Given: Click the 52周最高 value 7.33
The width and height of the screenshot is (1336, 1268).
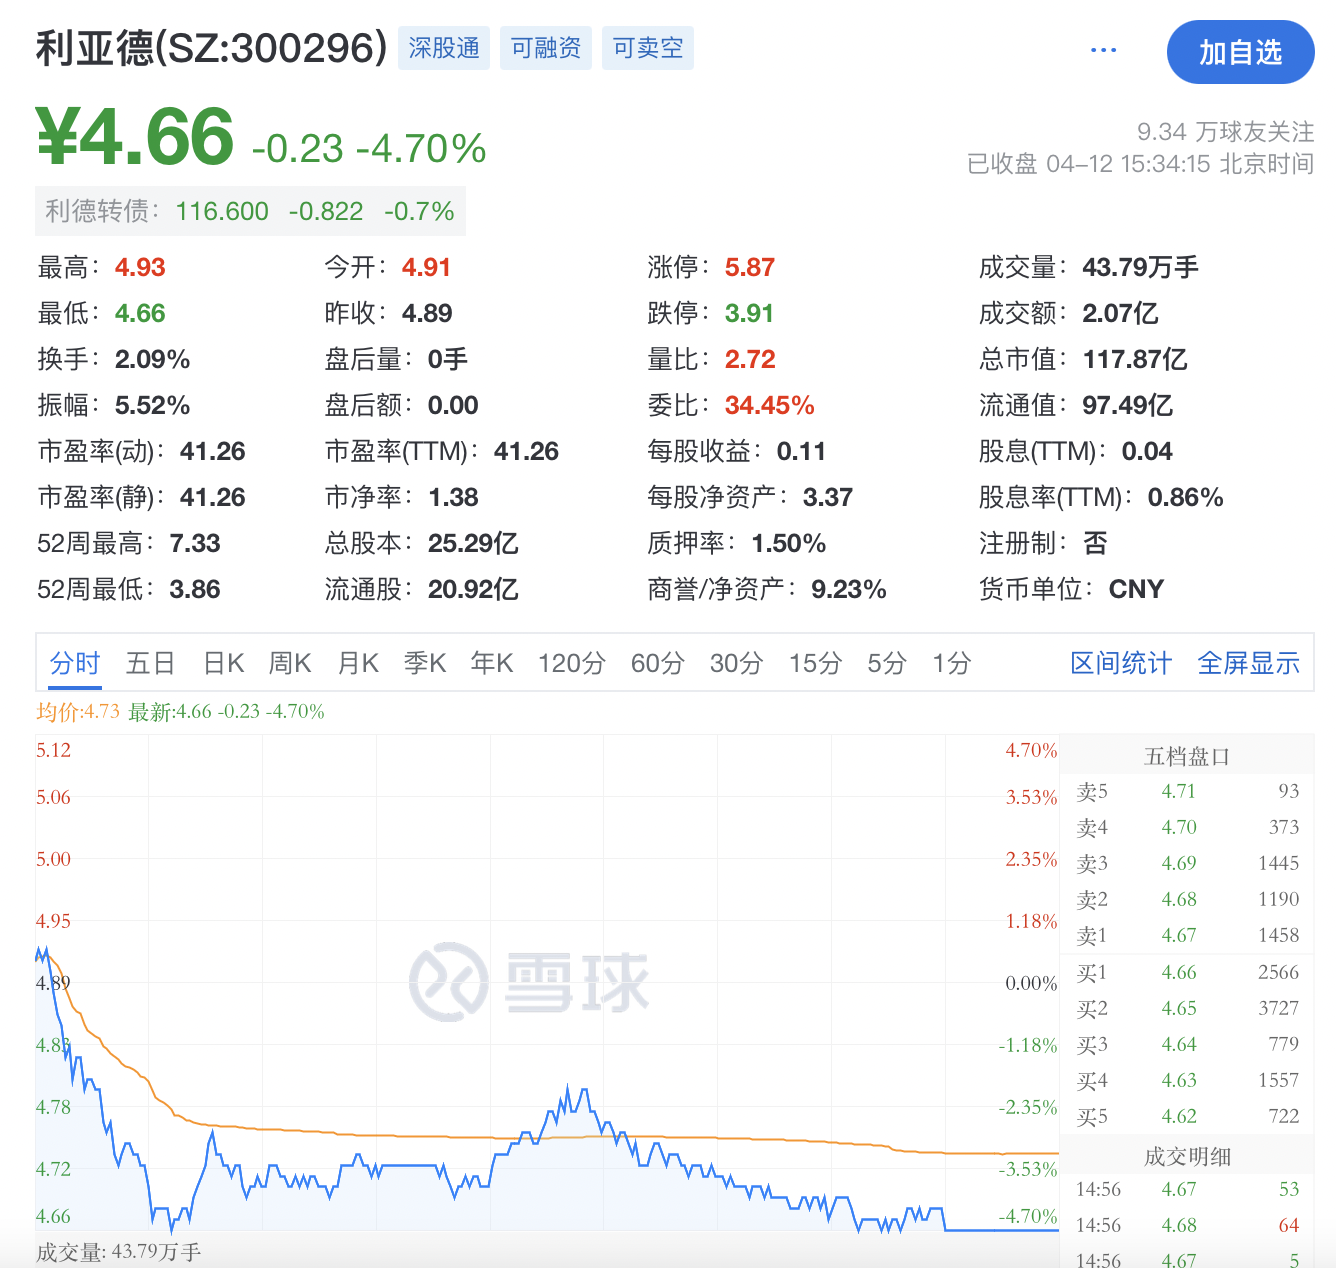Looking at the screenshot, I should [x=195, y=543].
